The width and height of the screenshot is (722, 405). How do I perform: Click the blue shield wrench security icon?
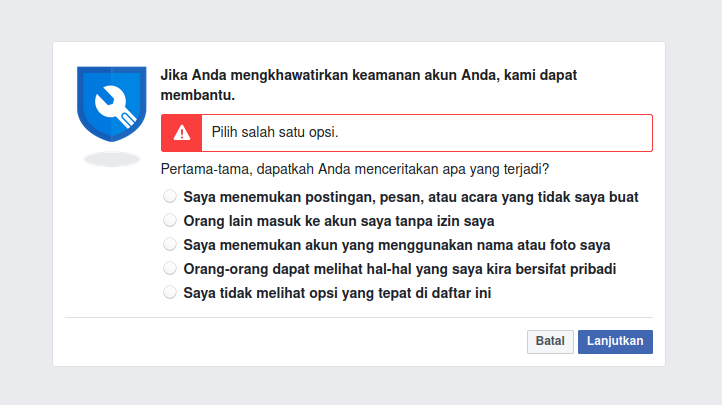click(x=111, y=103)
